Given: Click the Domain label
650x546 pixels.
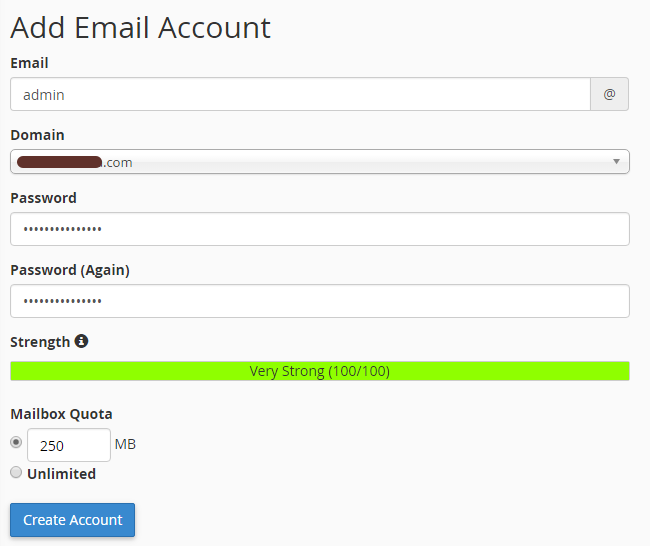Looking at the screenshot, I should click(x=37, y=135).
